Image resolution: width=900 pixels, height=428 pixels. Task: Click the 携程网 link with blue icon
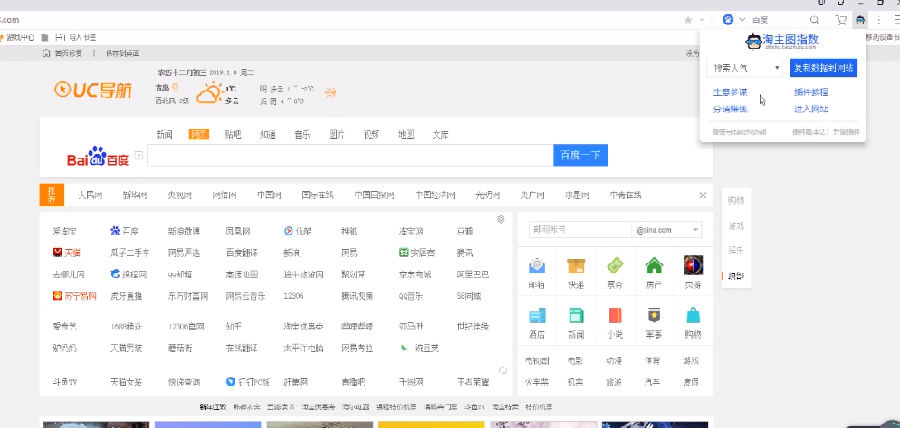(x=129, y=274)
